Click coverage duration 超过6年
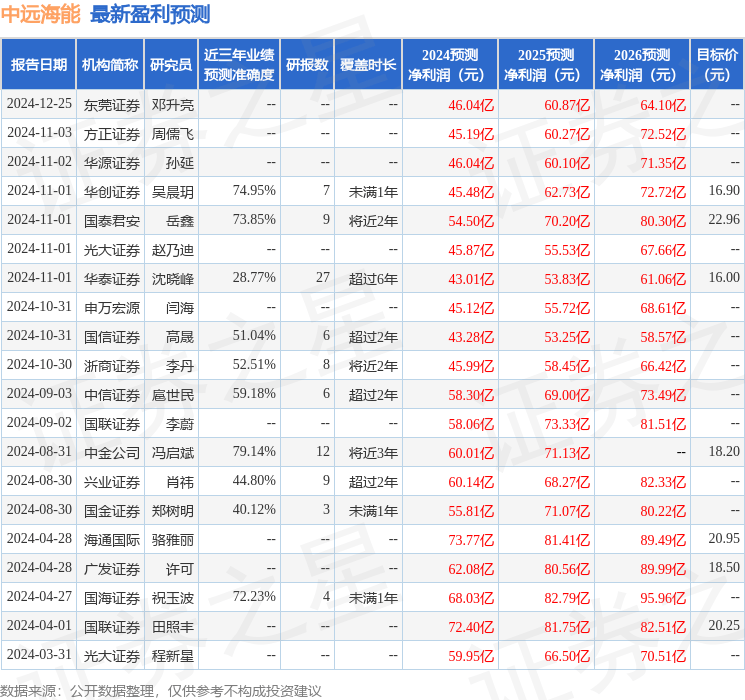The image size is (745, 700). click(373, 279)
